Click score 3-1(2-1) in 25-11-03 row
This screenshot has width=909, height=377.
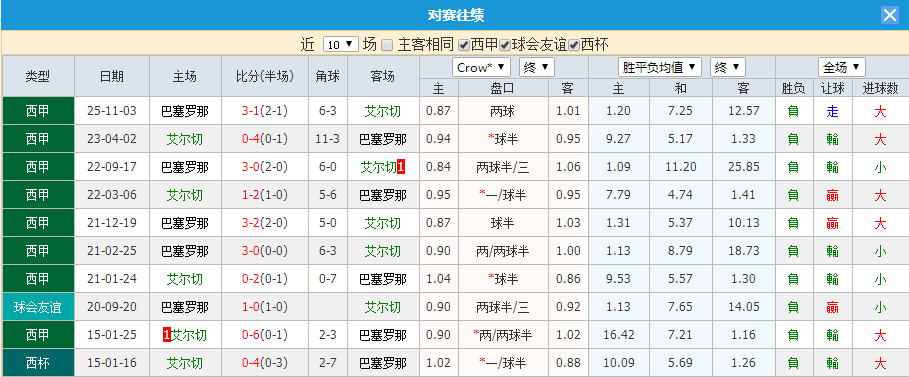[265, 111]
